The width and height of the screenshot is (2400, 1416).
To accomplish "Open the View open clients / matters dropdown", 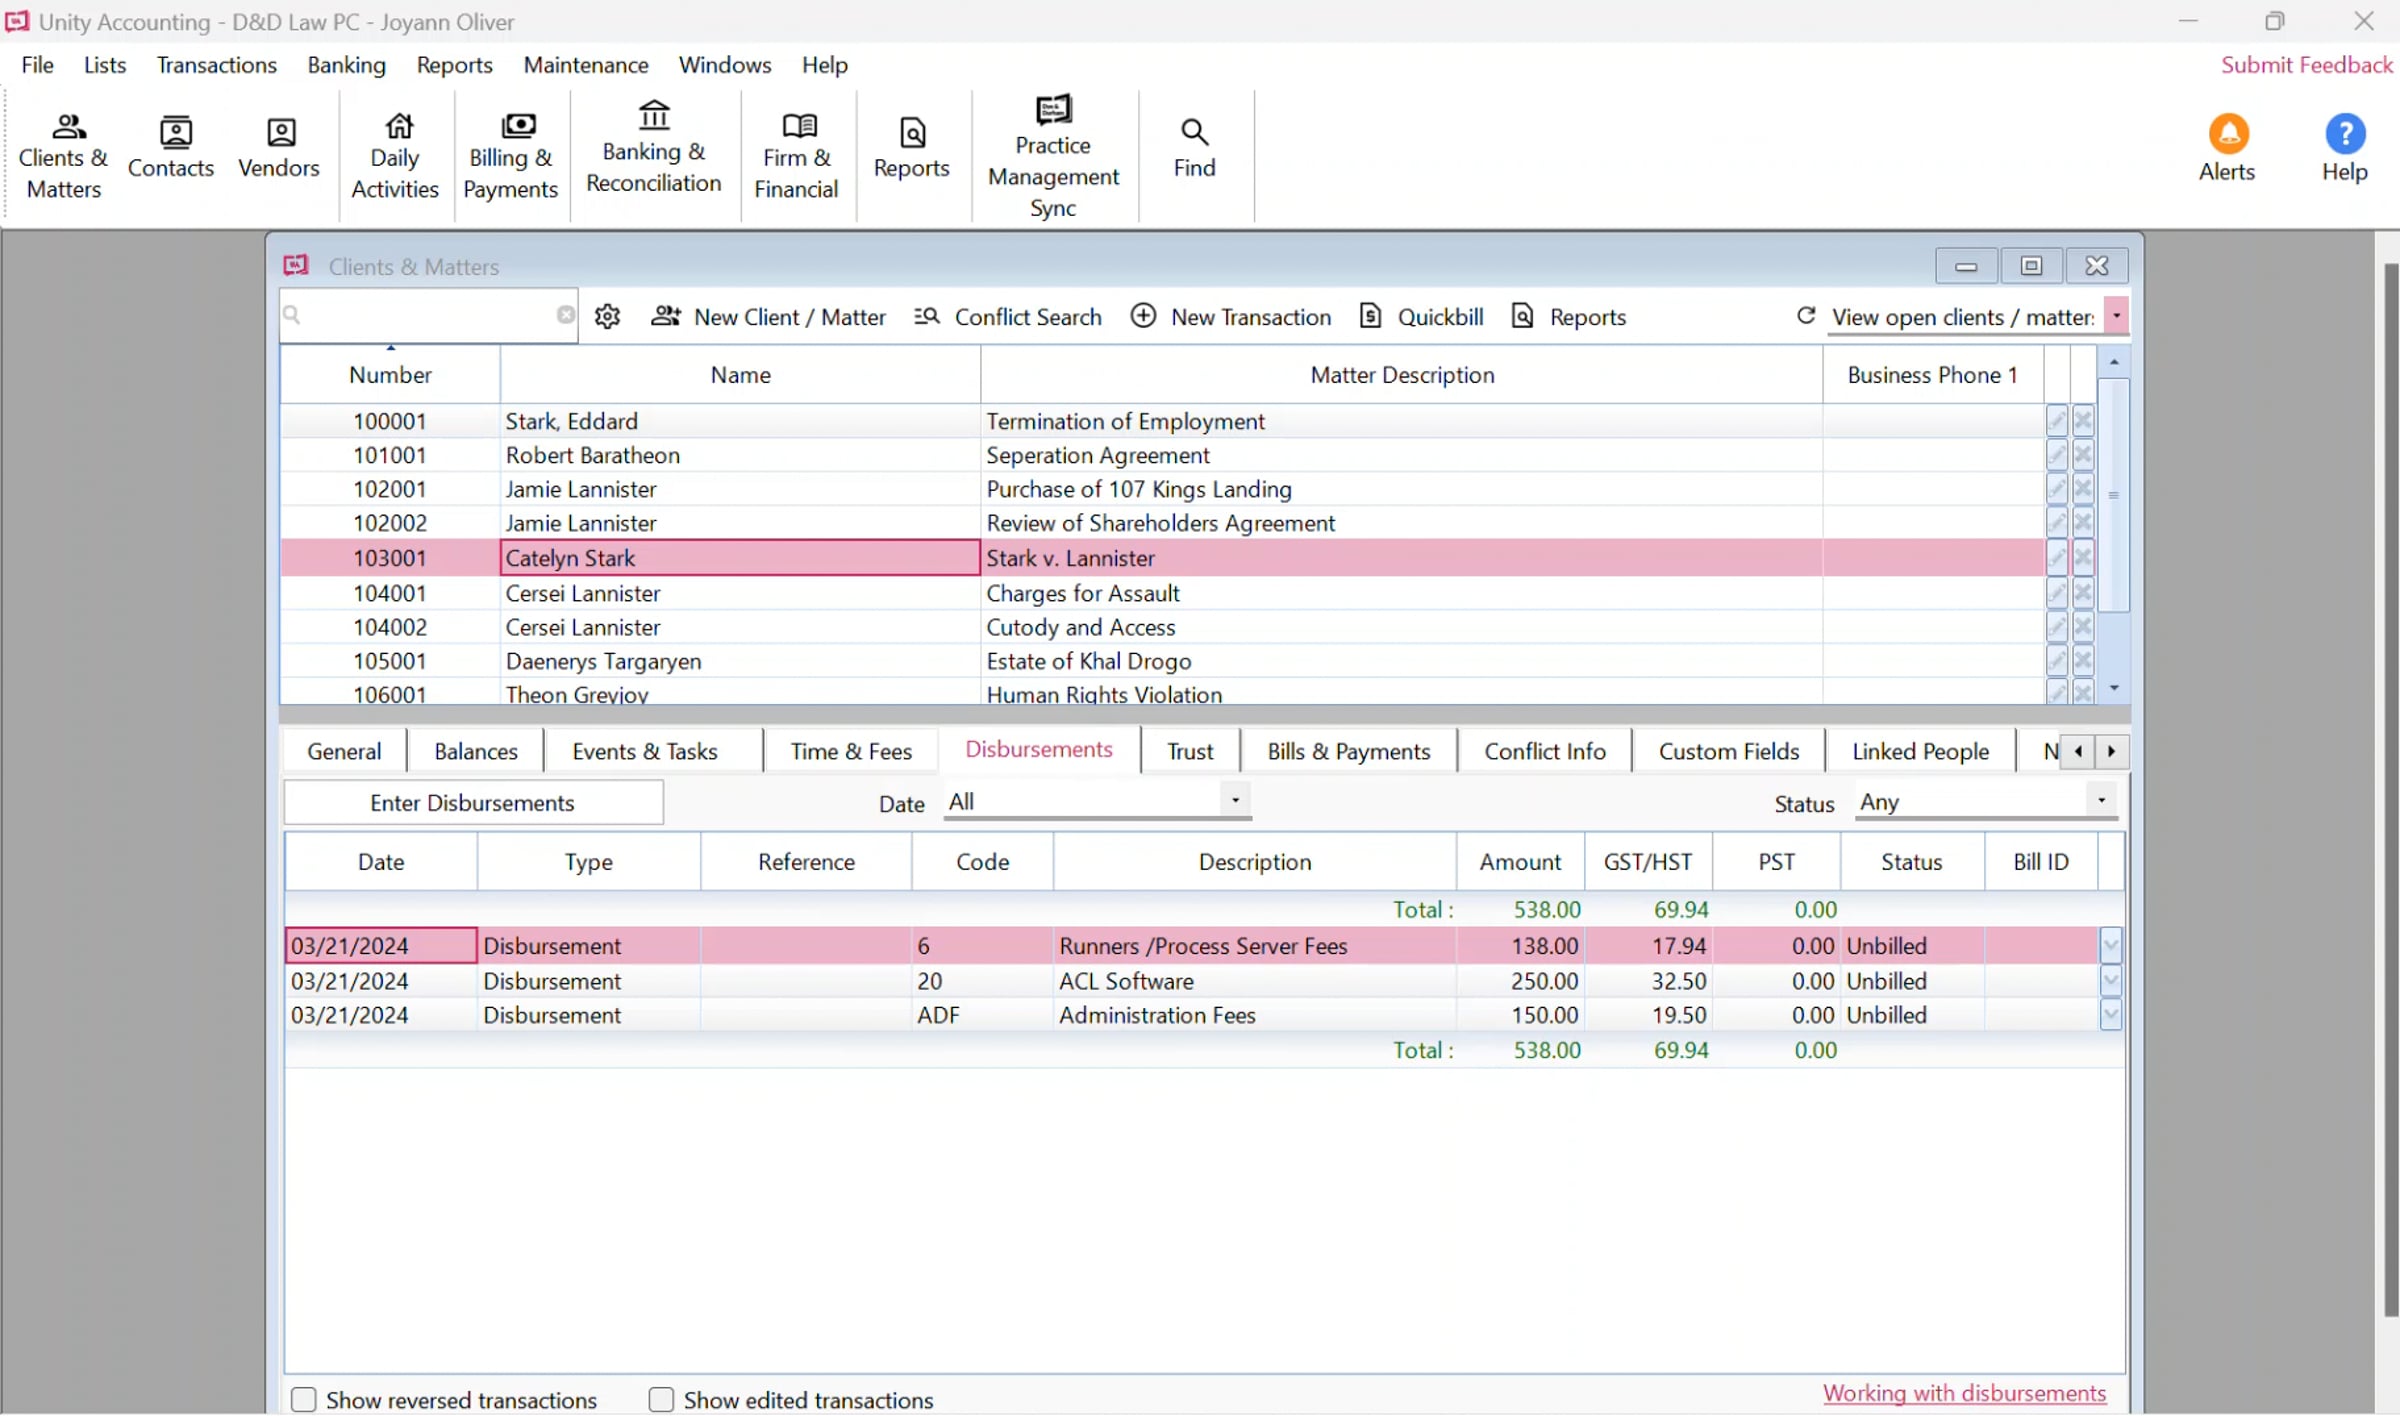I will (2116, 316).
